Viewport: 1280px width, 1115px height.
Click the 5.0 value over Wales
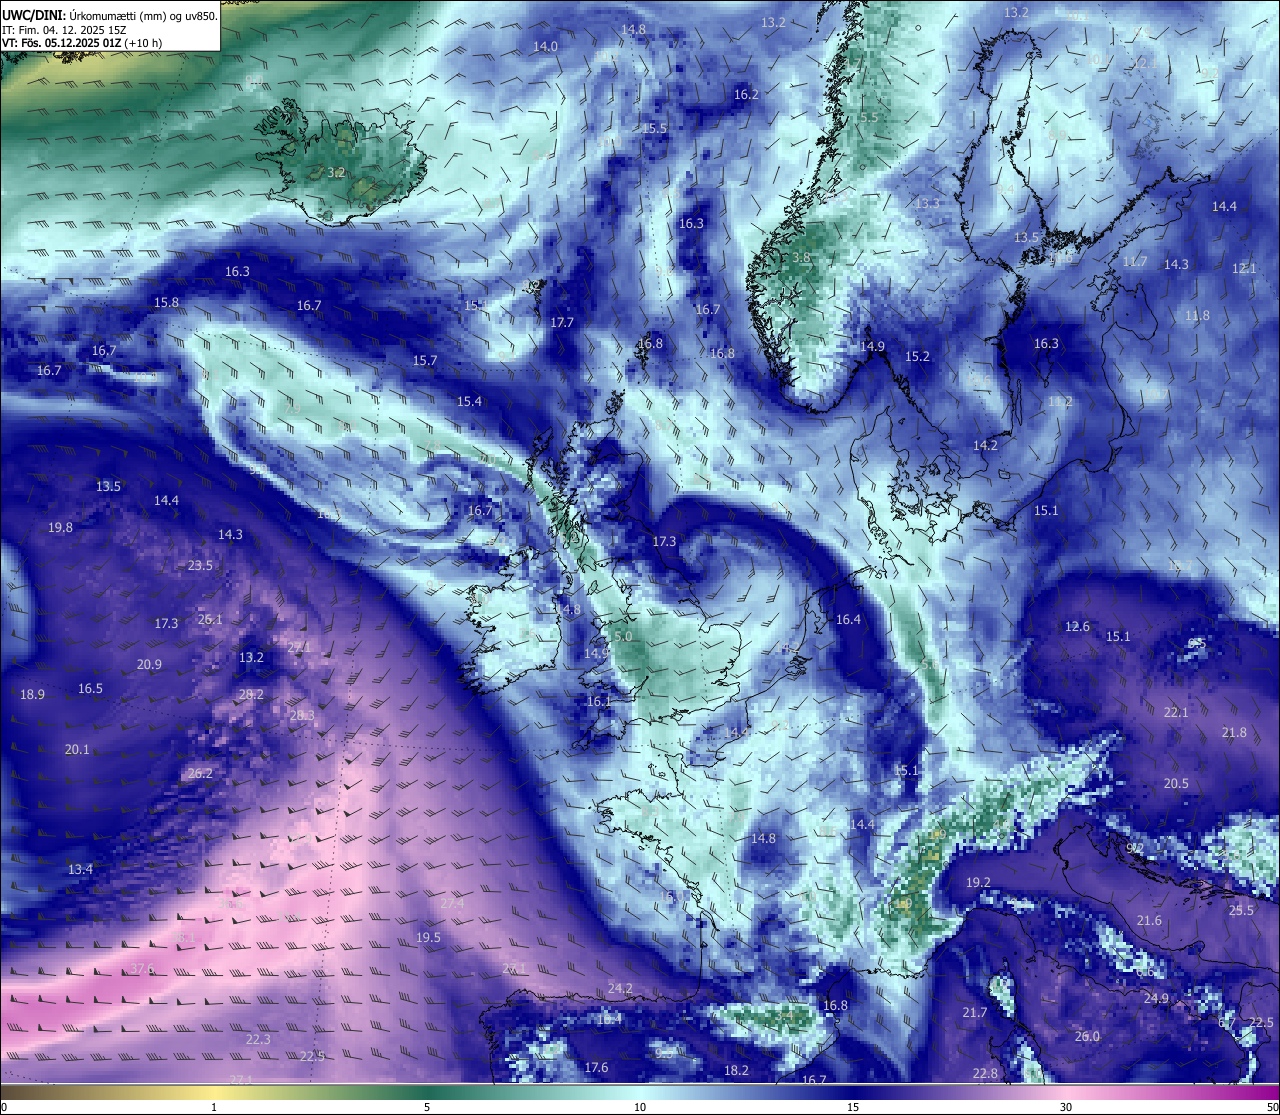click(x=623, y=636)
